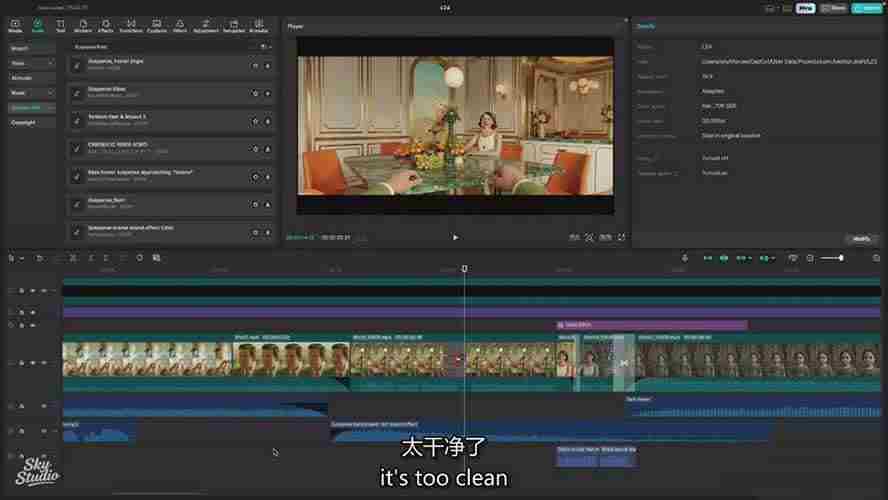Favorite the first sound effect with star

[x=256, y=65]
